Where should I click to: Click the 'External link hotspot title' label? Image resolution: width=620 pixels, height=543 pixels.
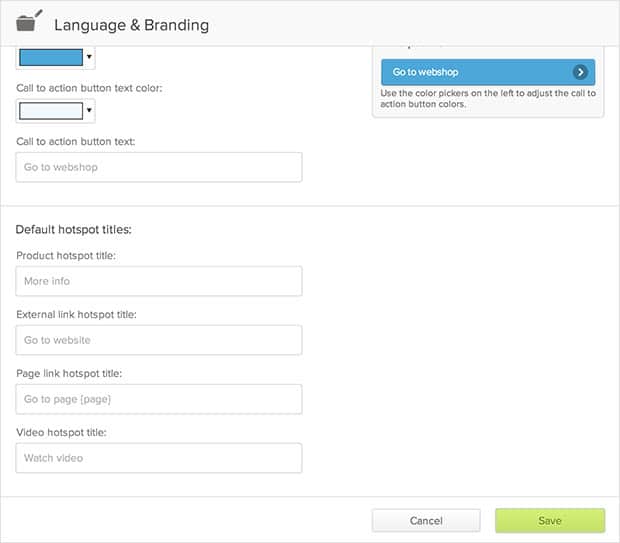pos(76,315)
